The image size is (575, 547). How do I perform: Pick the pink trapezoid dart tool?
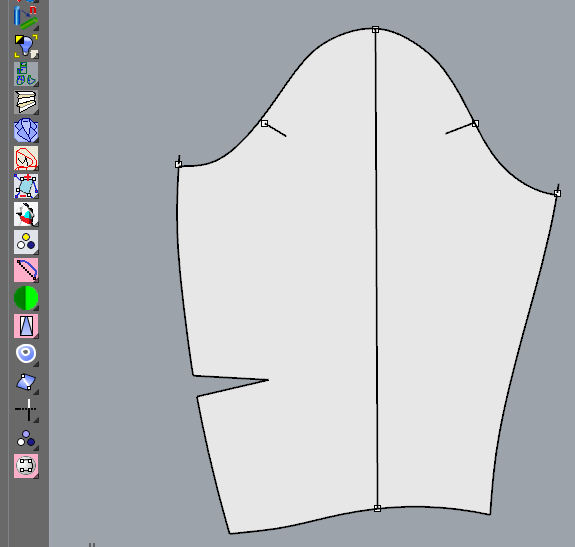coord(26,326)
